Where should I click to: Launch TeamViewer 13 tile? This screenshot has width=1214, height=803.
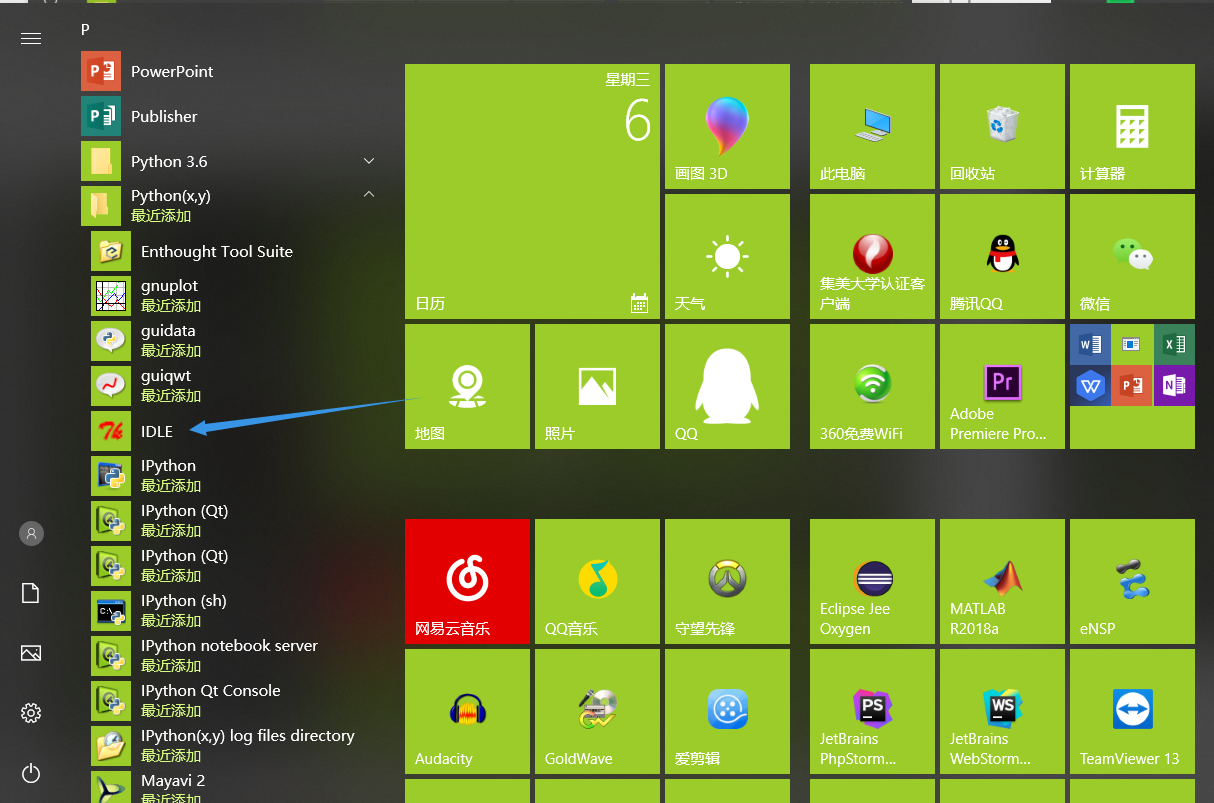click(1132, 711)
